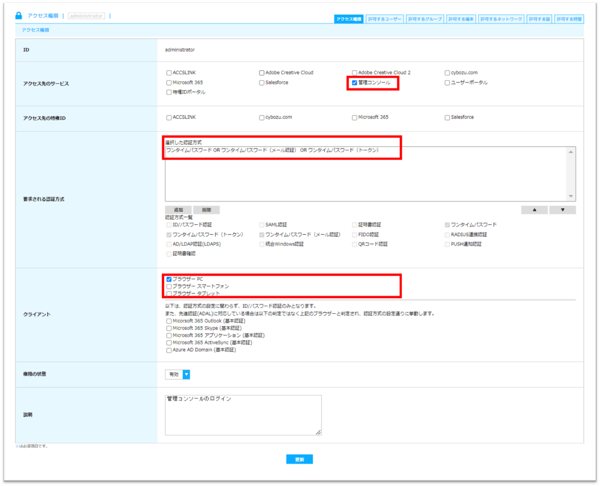Screen dimensions: 600x486
Task: Open the 許可する端末 tab
Action: coord(461,19)
